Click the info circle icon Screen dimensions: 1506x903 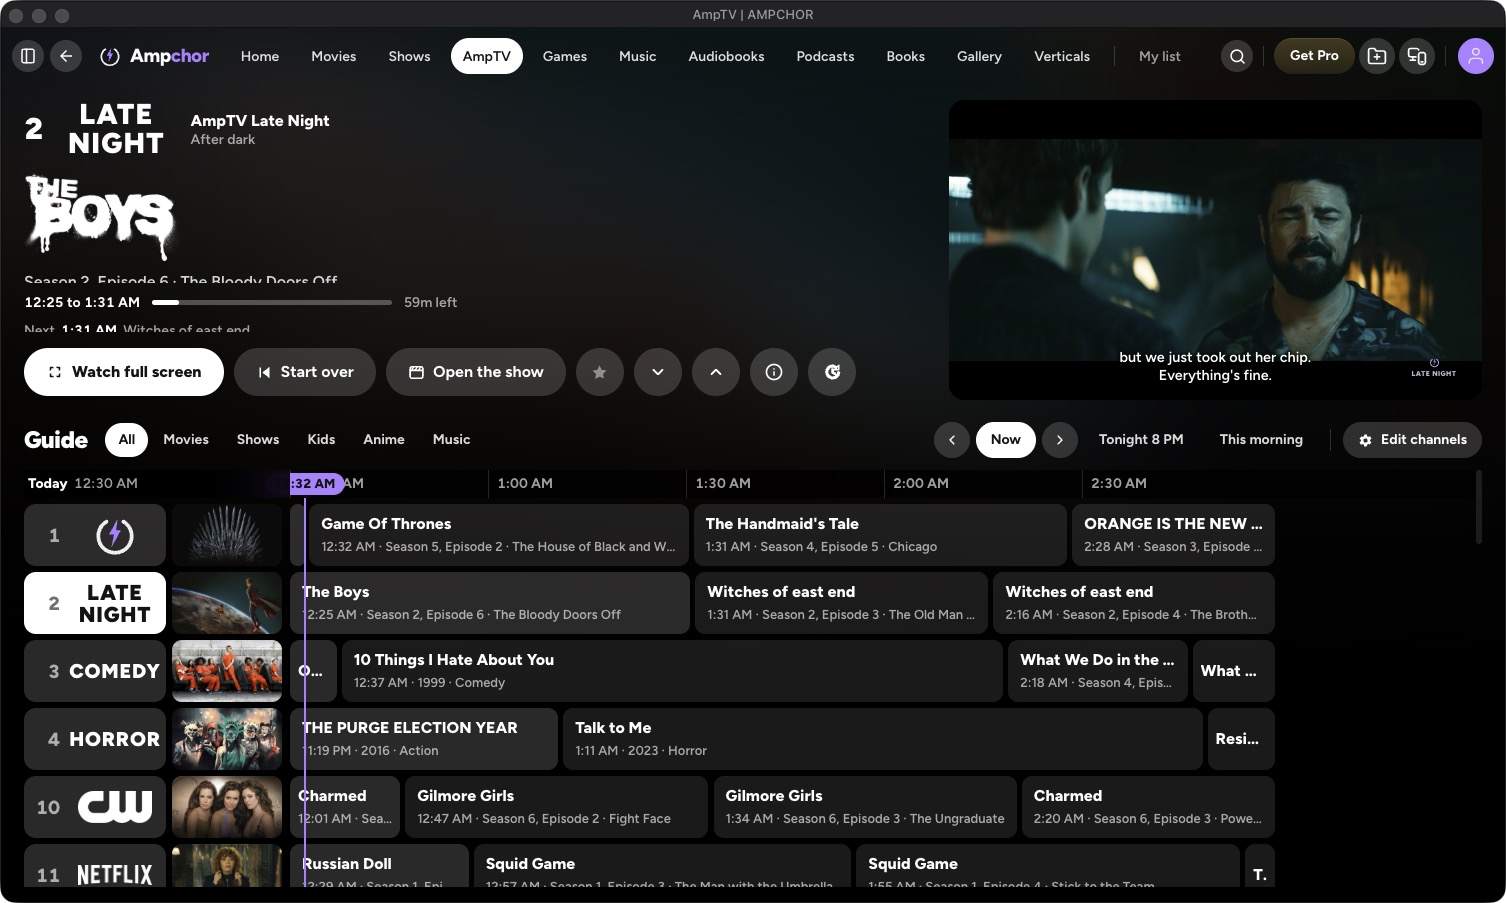(x=774, y=372)
